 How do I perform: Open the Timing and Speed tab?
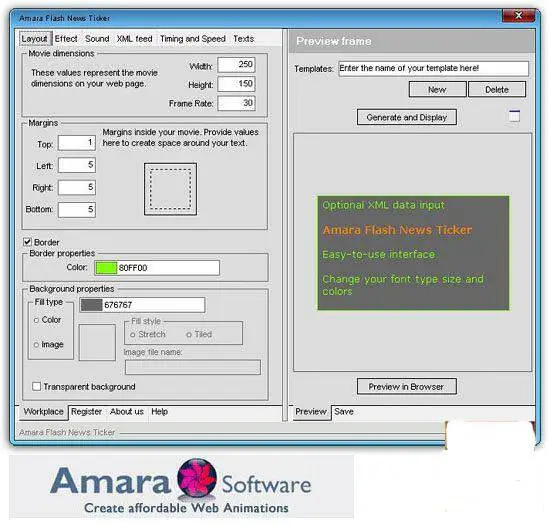[x=193, y=39]
